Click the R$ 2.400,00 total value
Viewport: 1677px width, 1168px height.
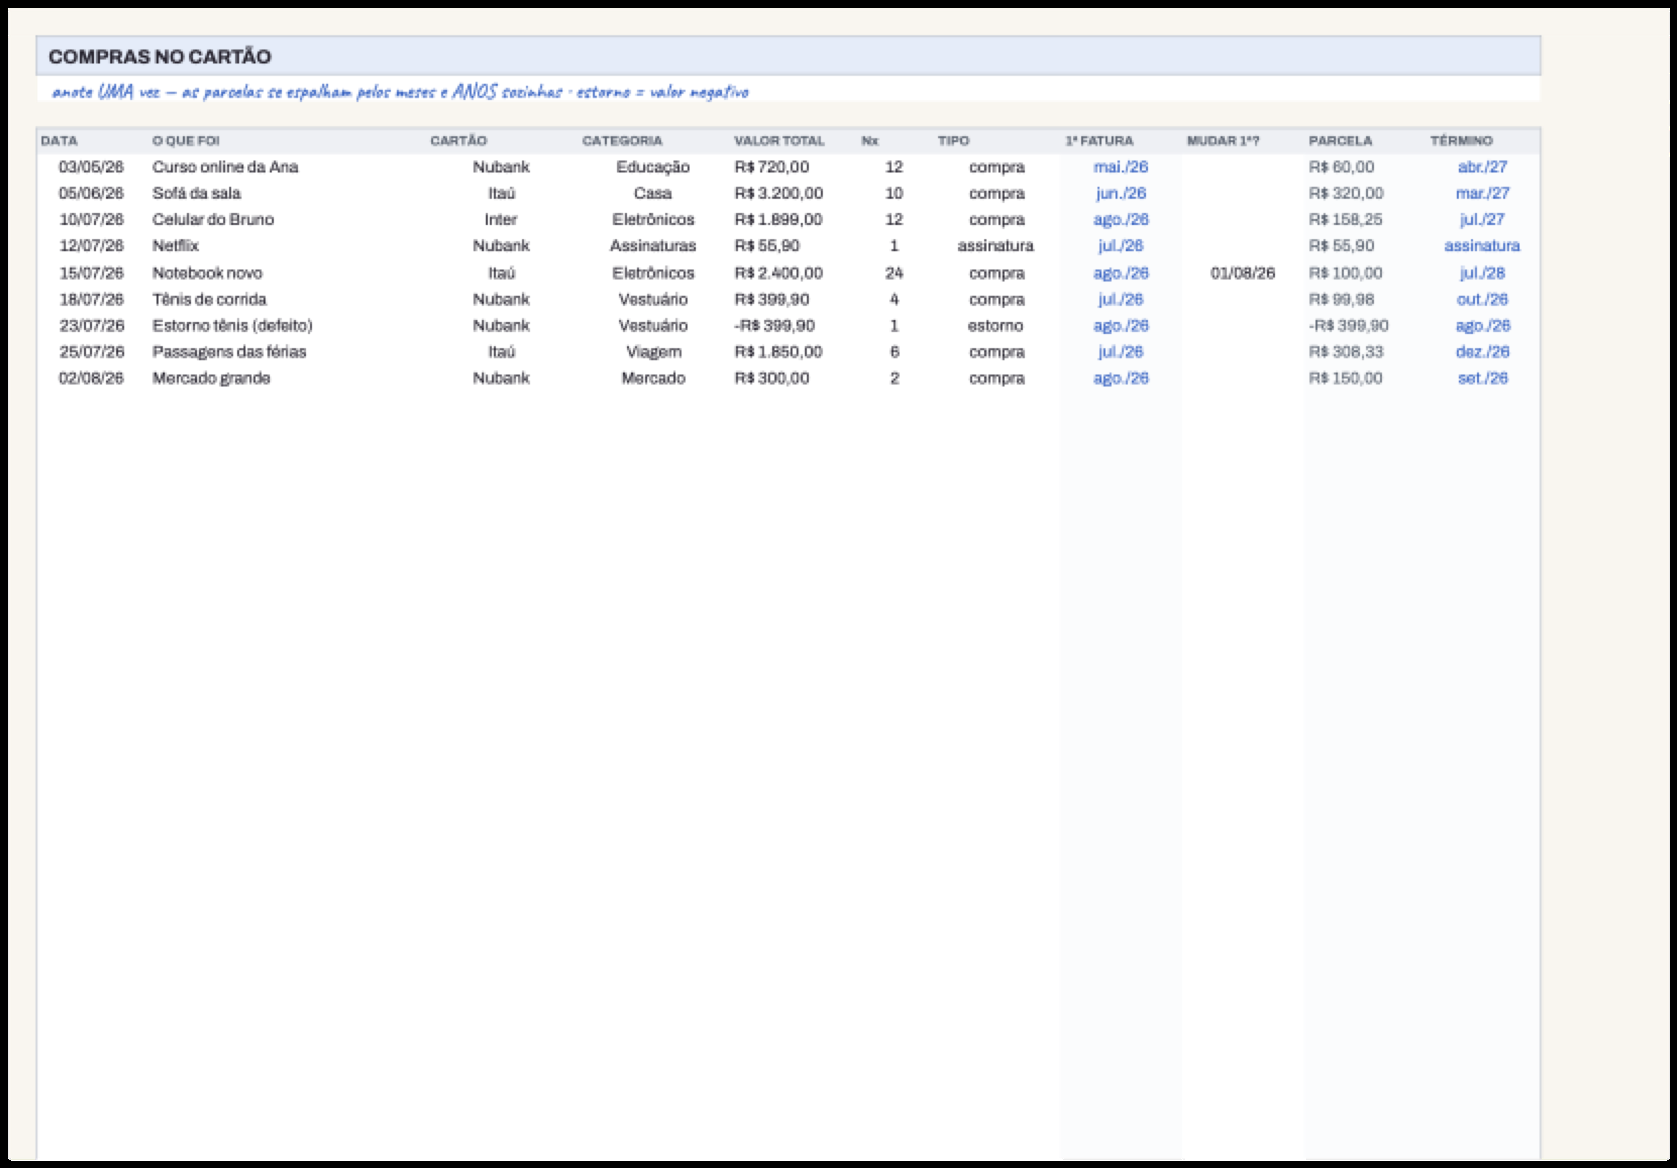778,273
